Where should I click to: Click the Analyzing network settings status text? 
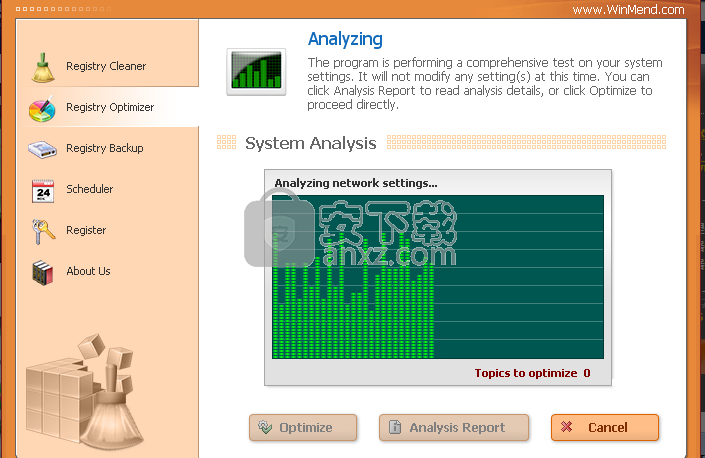click(x=356, y=183)
